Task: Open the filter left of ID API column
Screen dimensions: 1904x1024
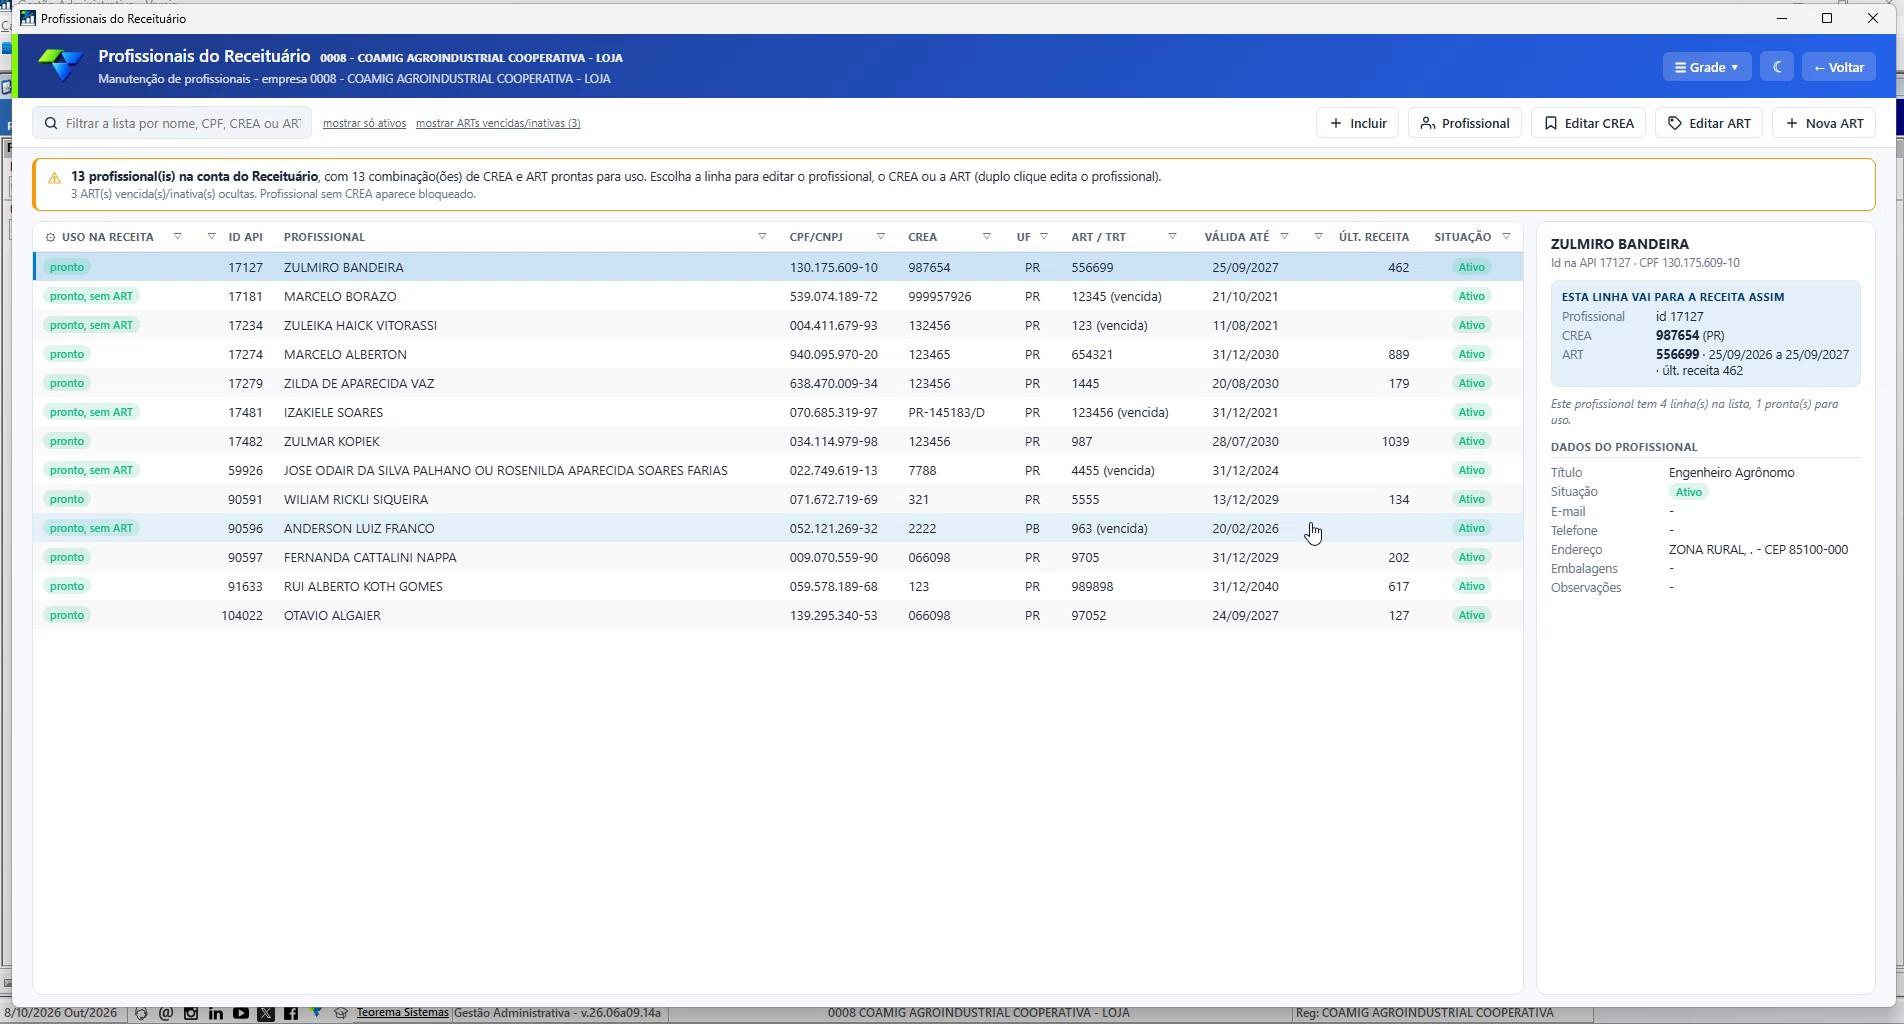Action: [211, 237]
